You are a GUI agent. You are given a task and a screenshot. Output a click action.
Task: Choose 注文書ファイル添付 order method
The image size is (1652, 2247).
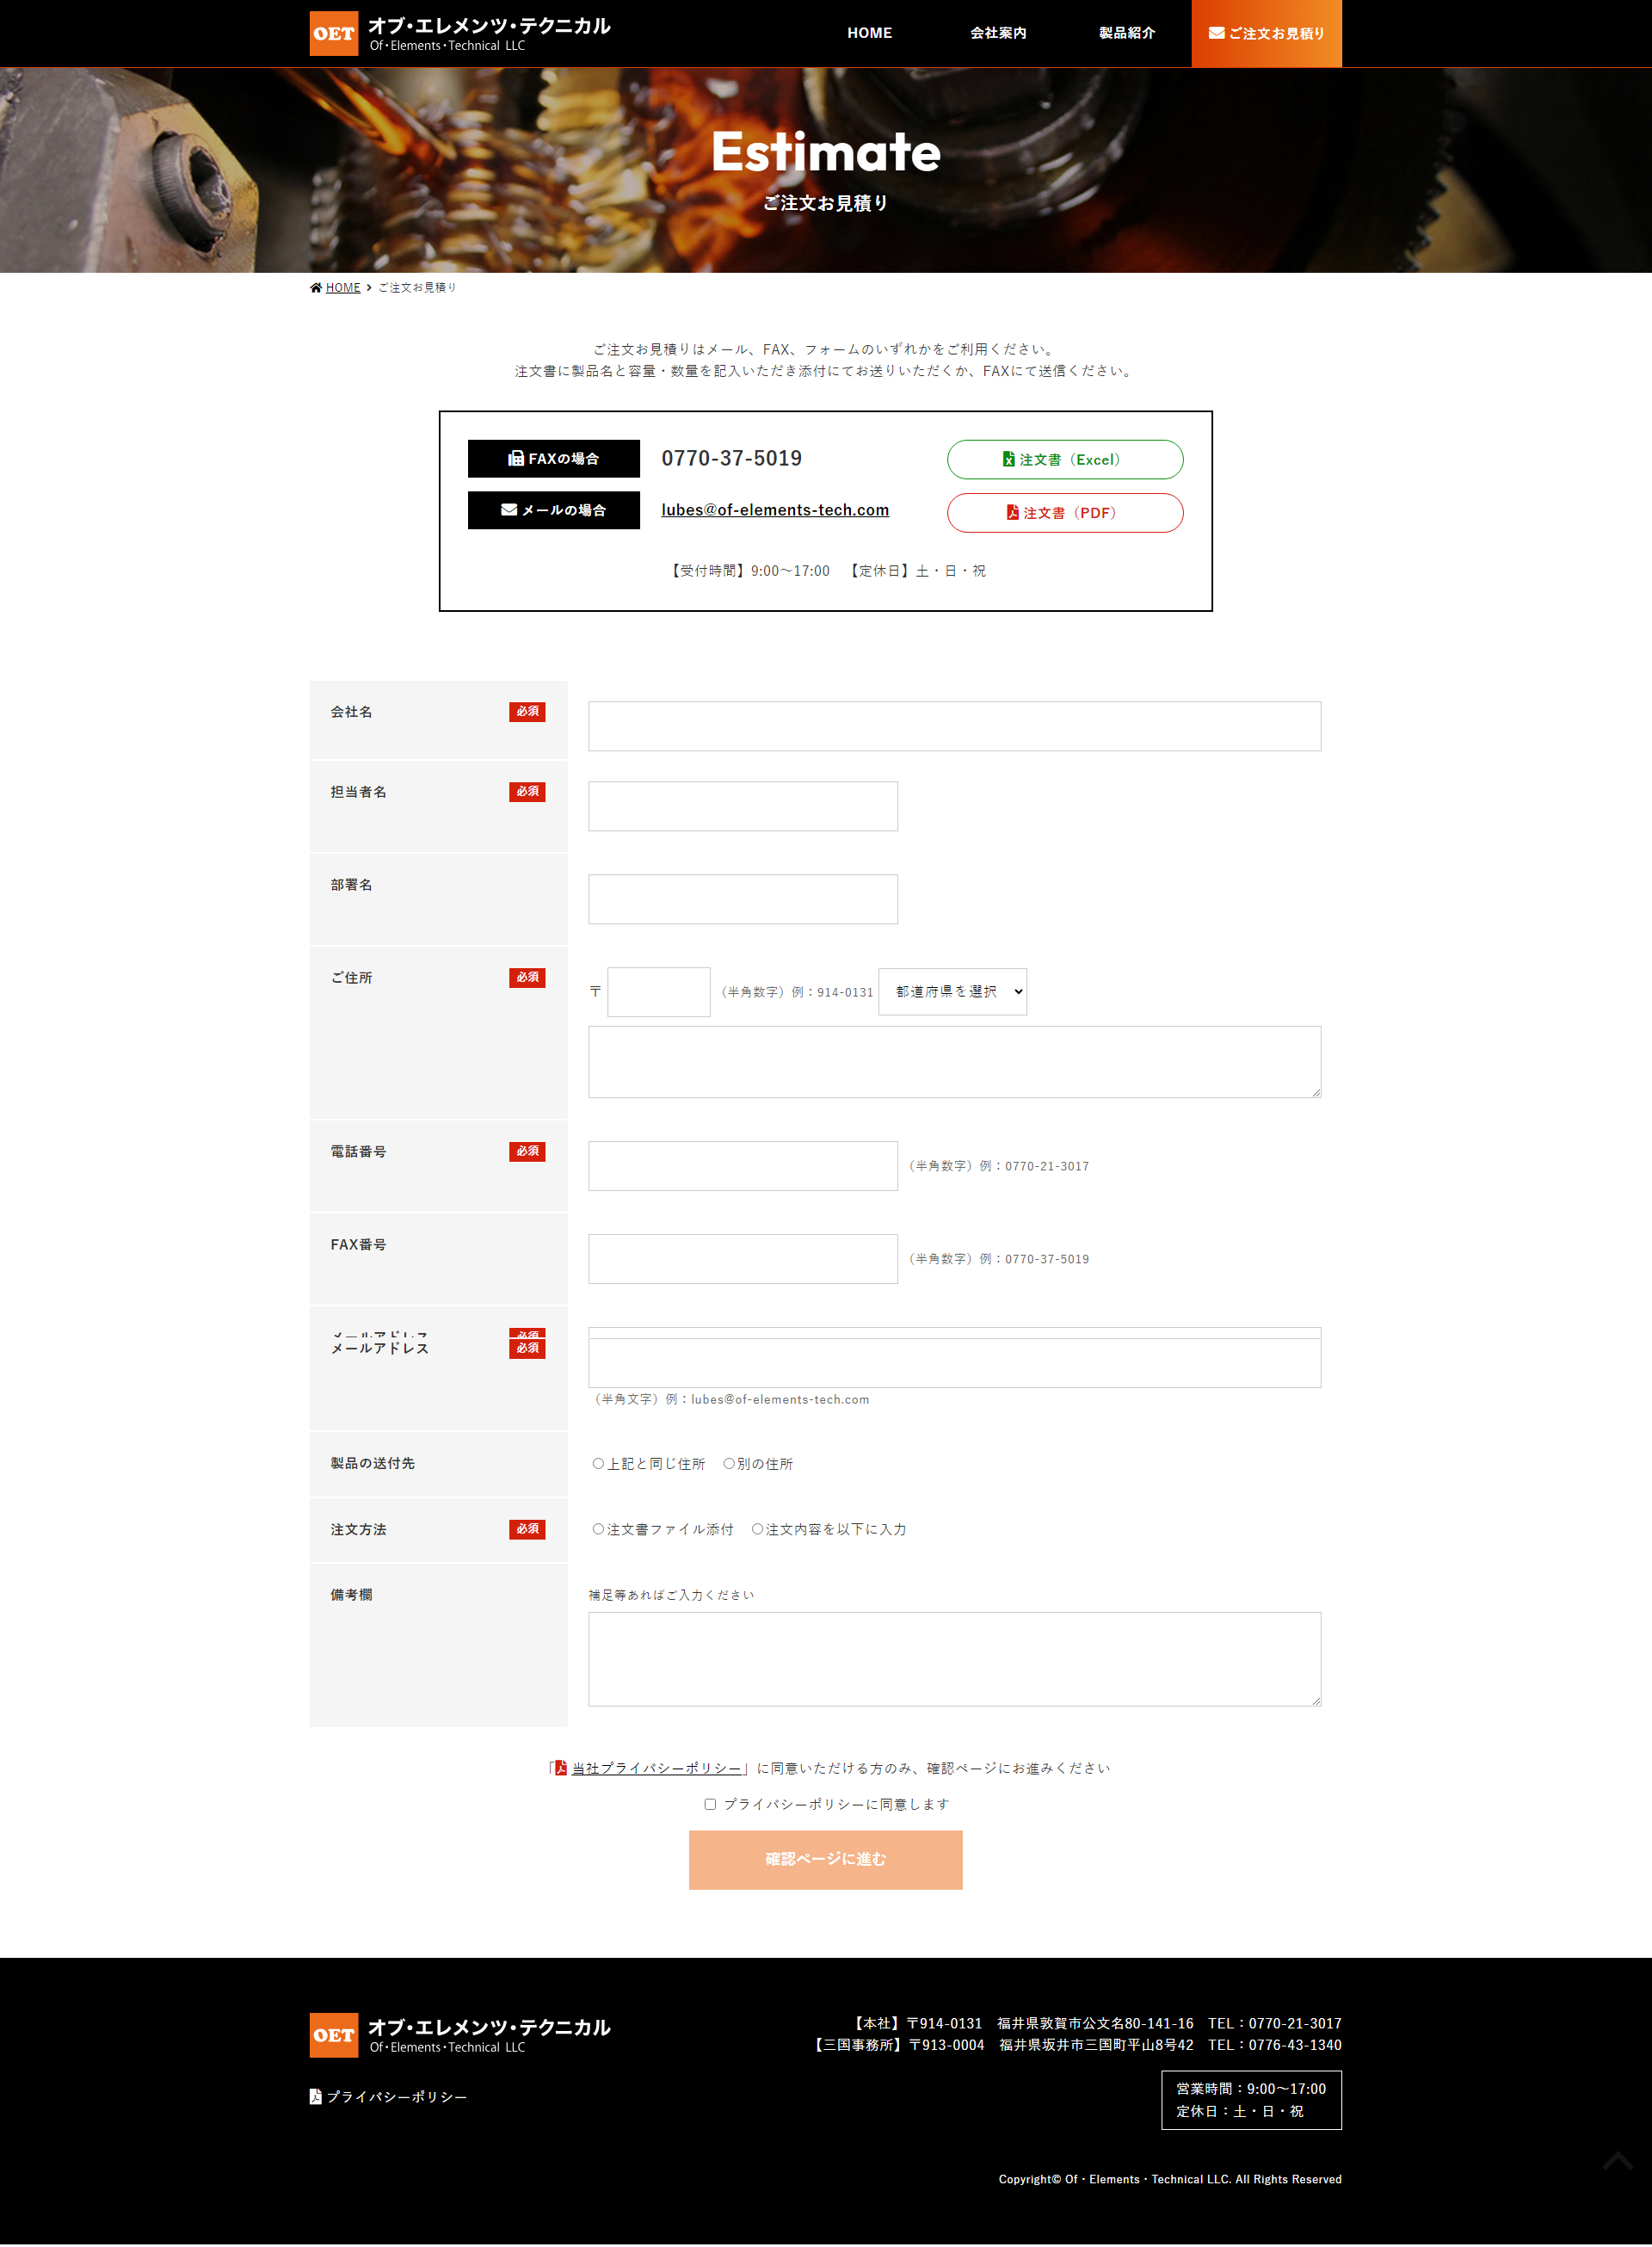click(x=598, y=1529)
